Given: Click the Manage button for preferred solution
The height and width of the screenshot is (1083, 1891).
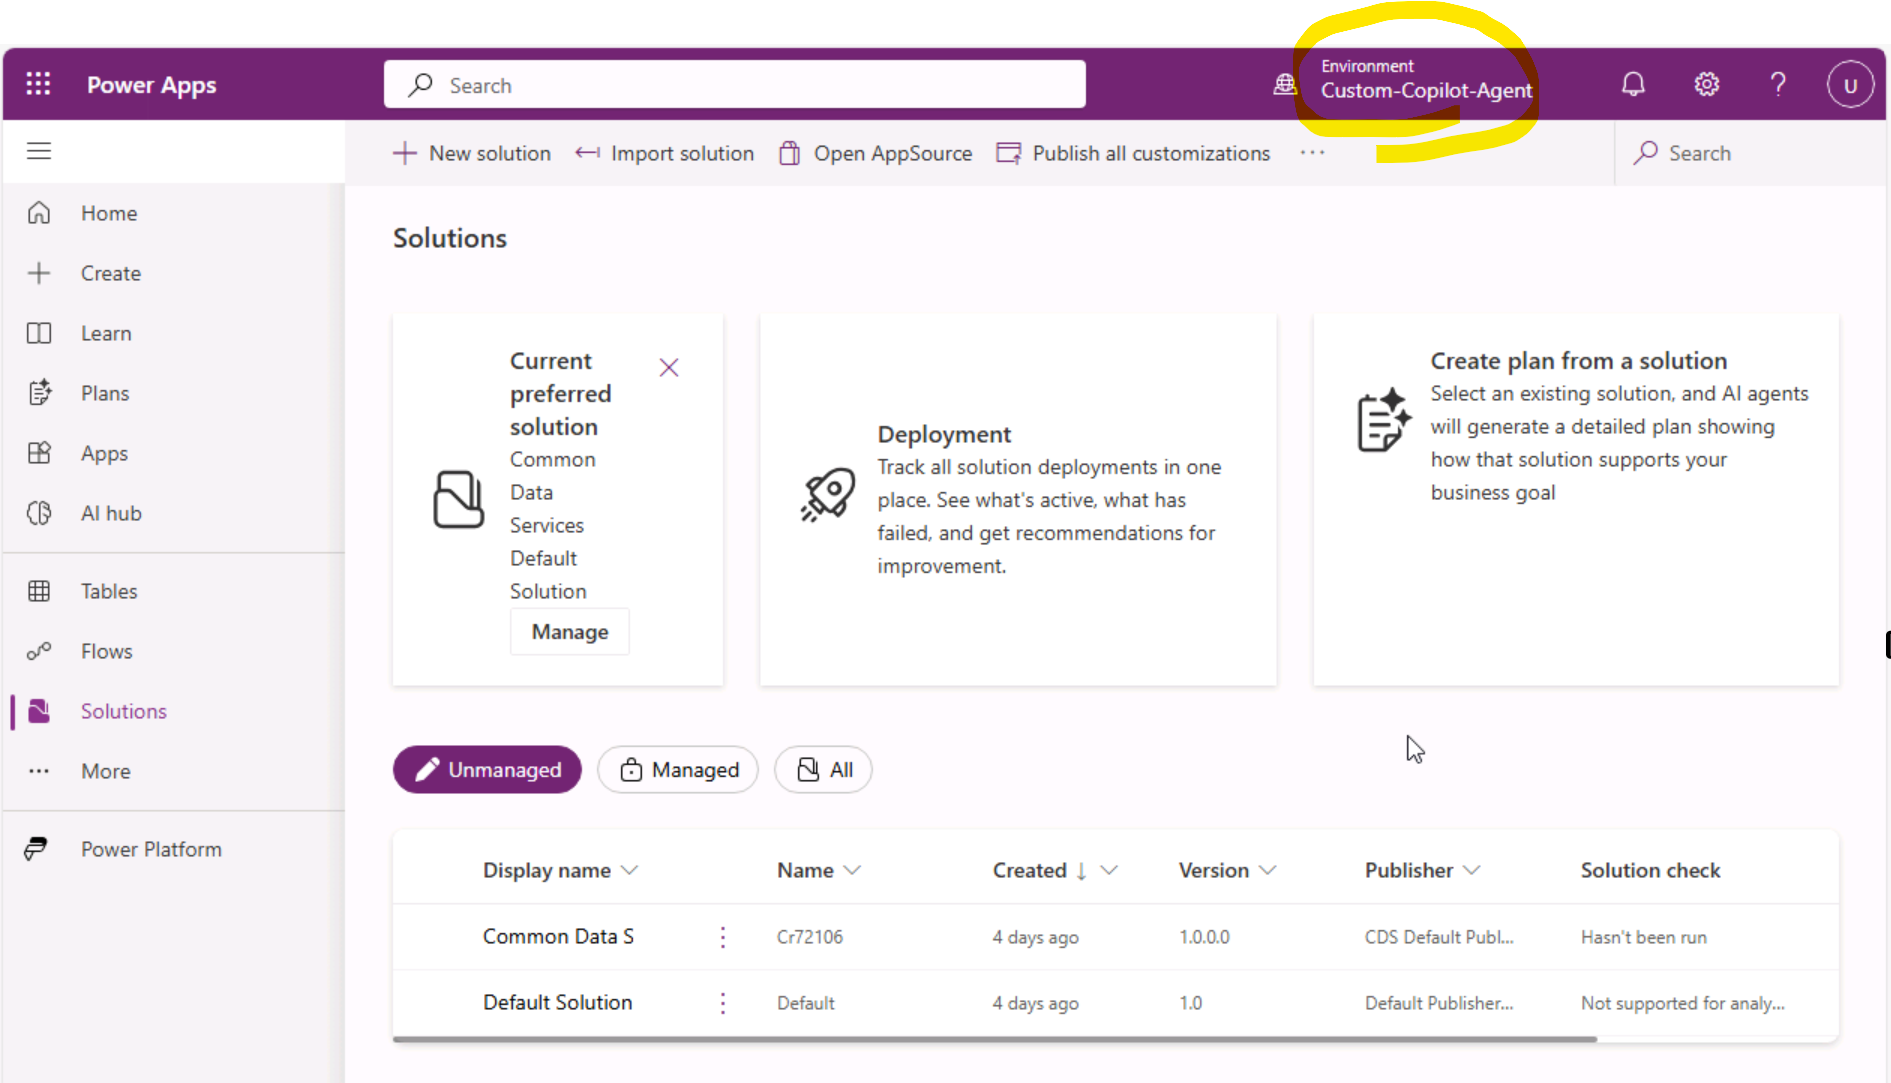Looking at the screenshot, I should 569,632.
